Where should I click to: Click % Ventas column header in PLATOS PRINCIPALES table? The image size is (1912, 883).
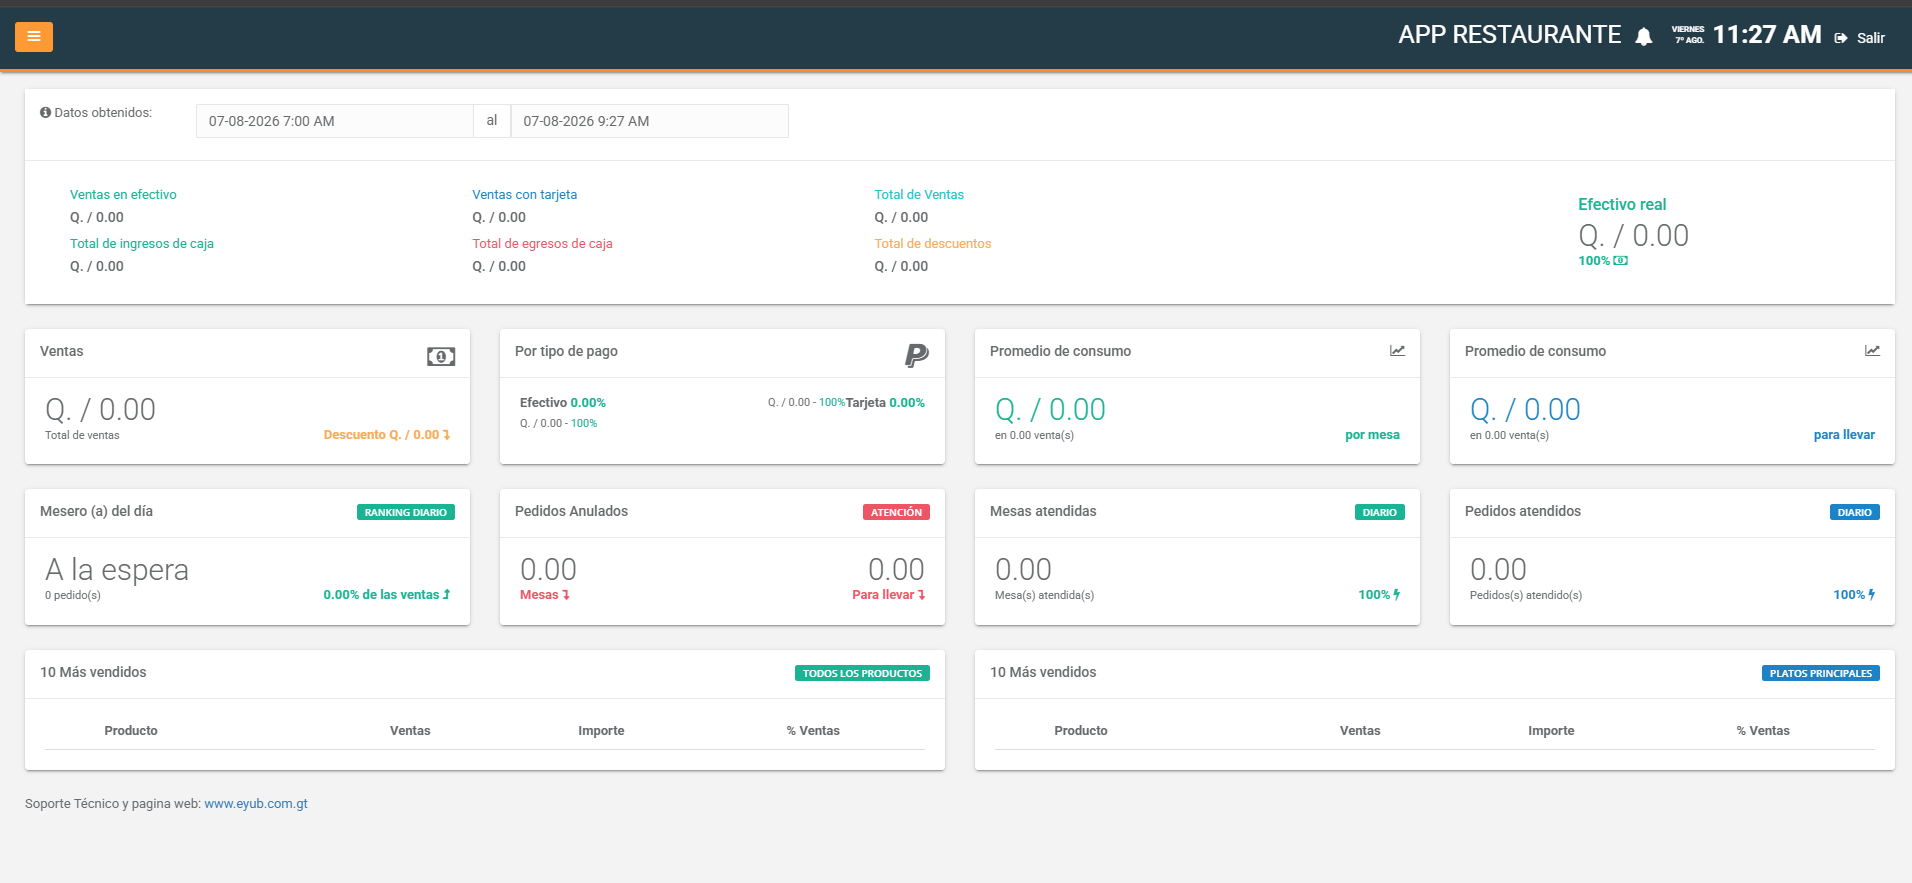point(1763,731)
